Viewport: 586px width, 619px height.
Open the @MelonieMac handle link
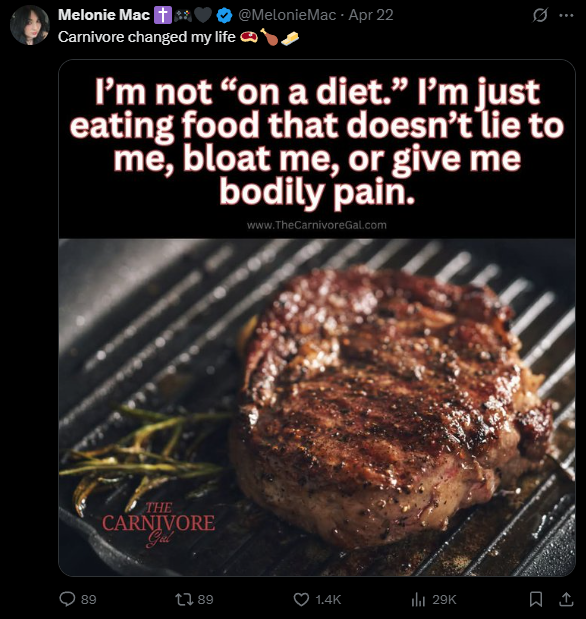pos(287,15)
